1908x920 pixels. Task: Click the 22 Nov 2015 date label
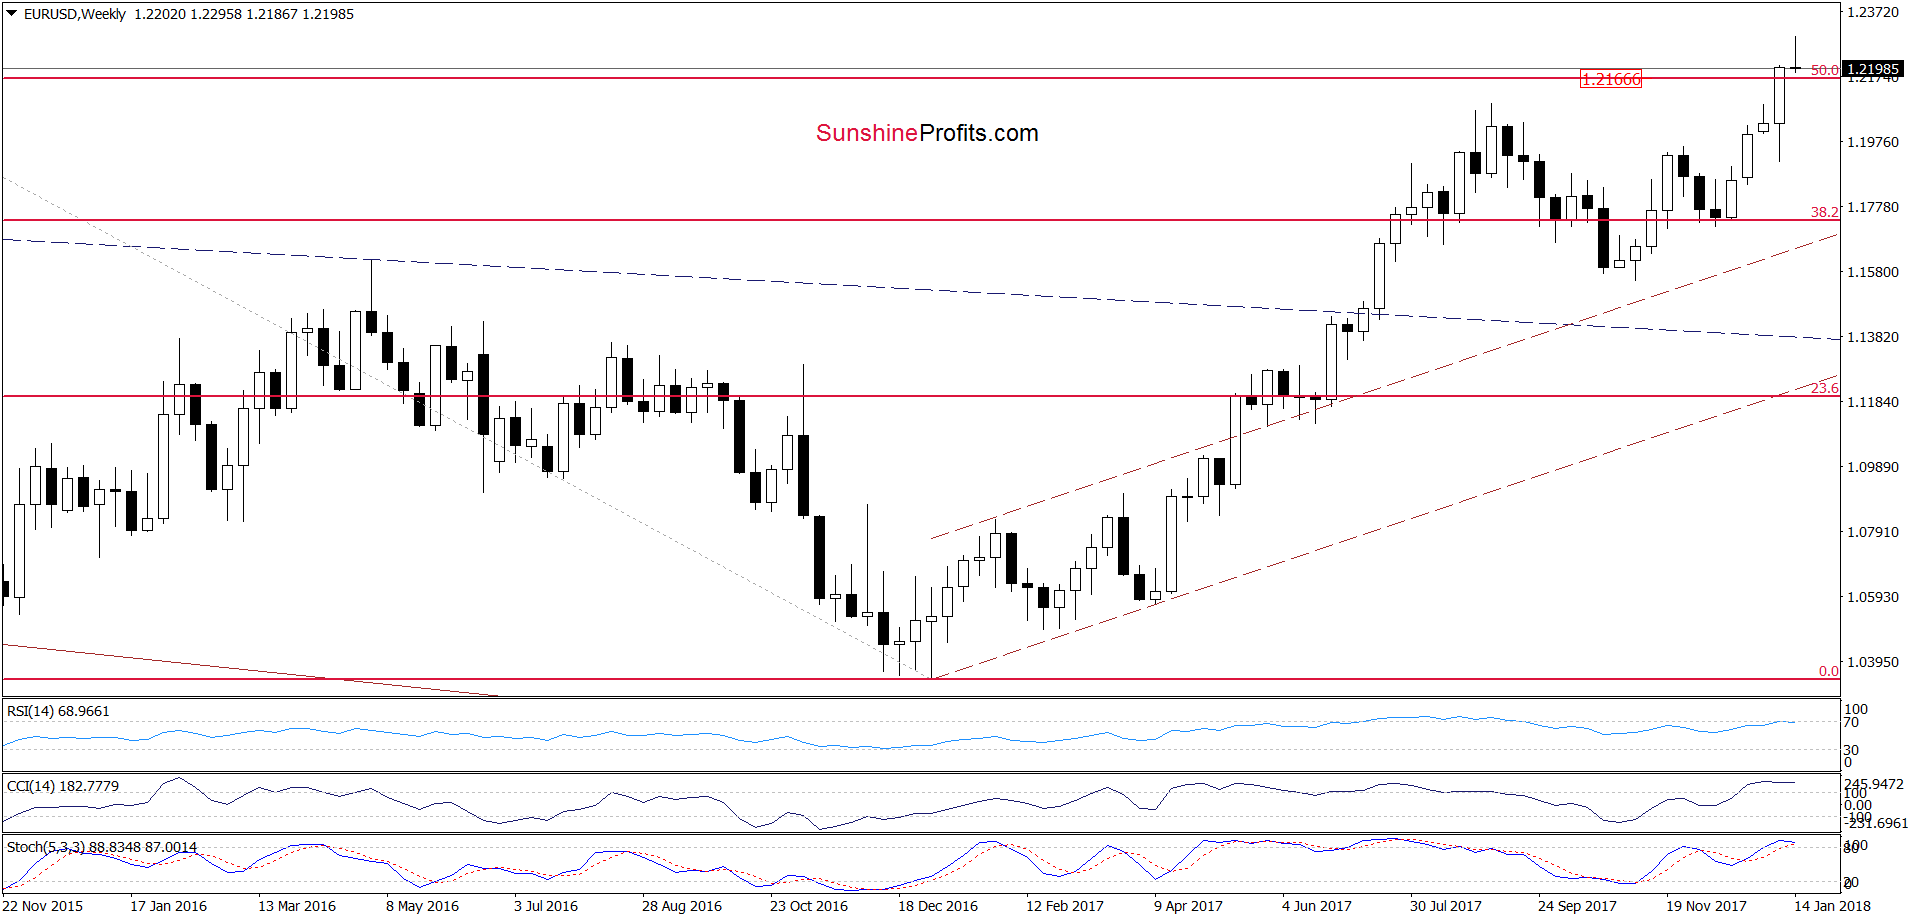point(43,906)
